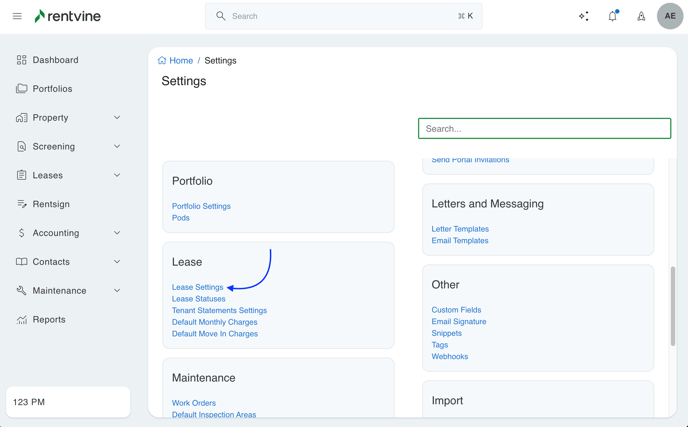The width and height of the screenshot is (688, 427).
Task: Open the notifications bell
Action: [x=613, y=16]
